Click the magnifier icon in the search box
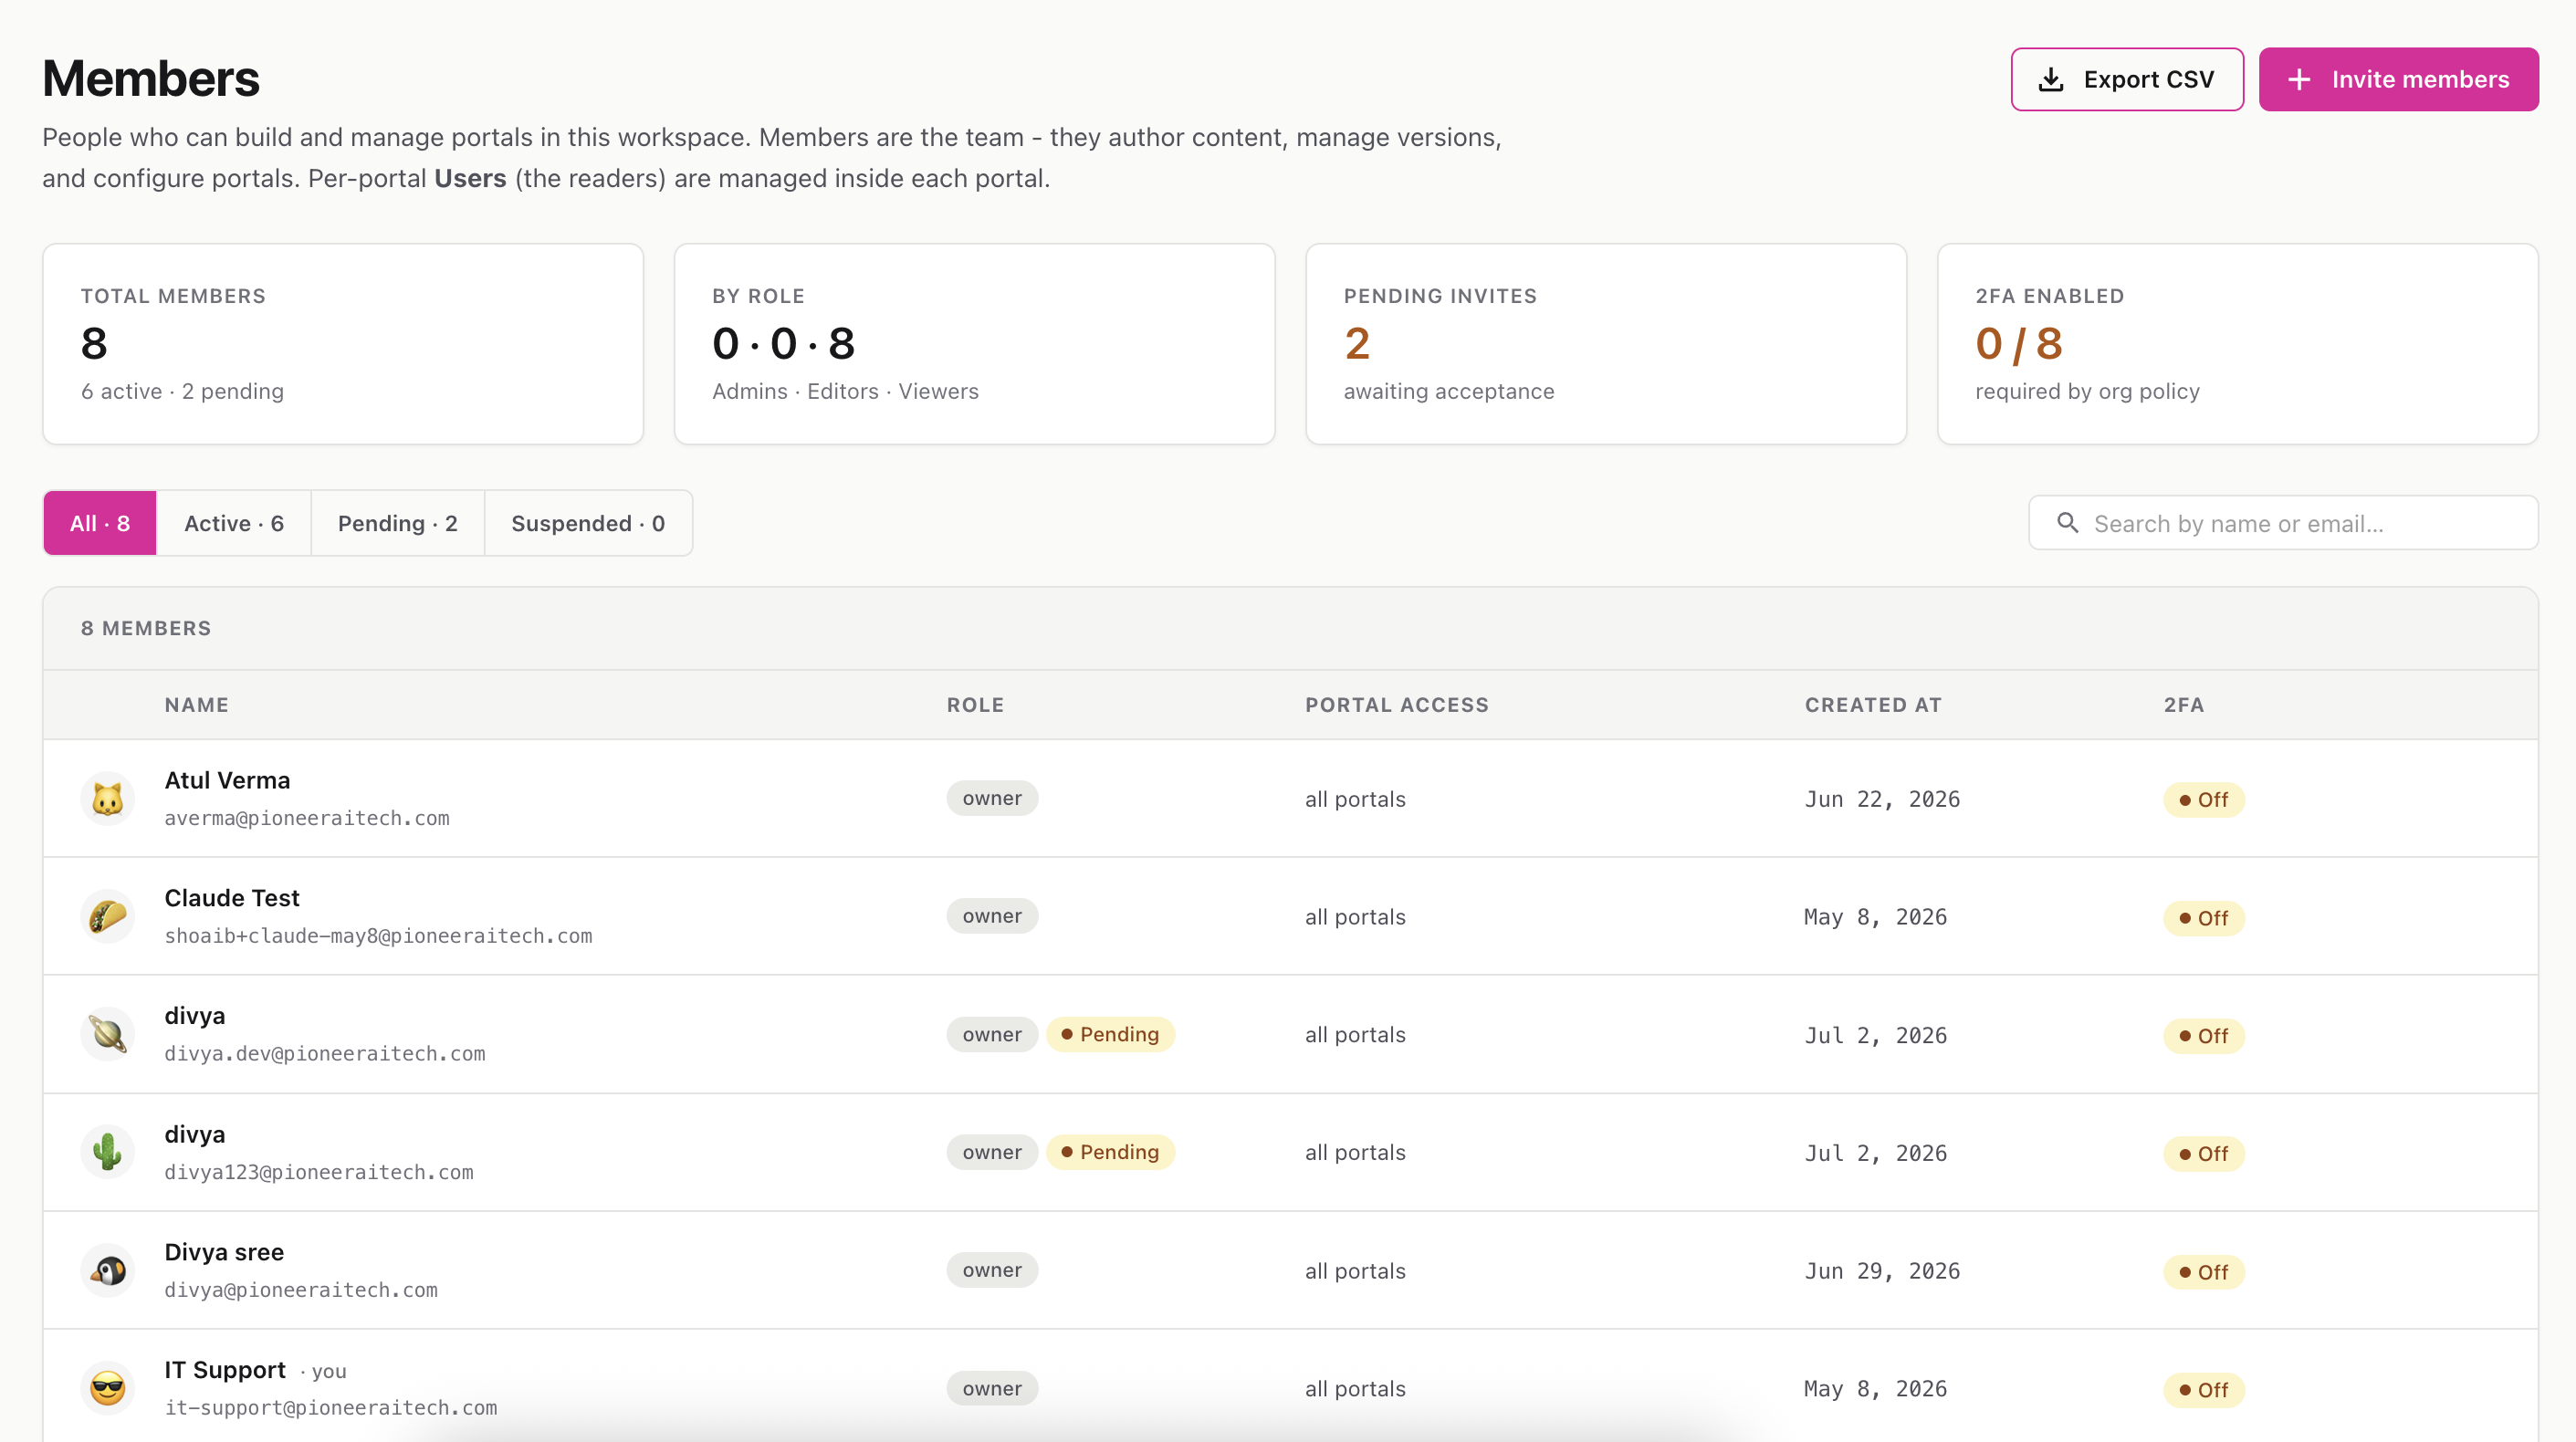Viewport: 2576px width, 1442px height. pos(2067,522)
